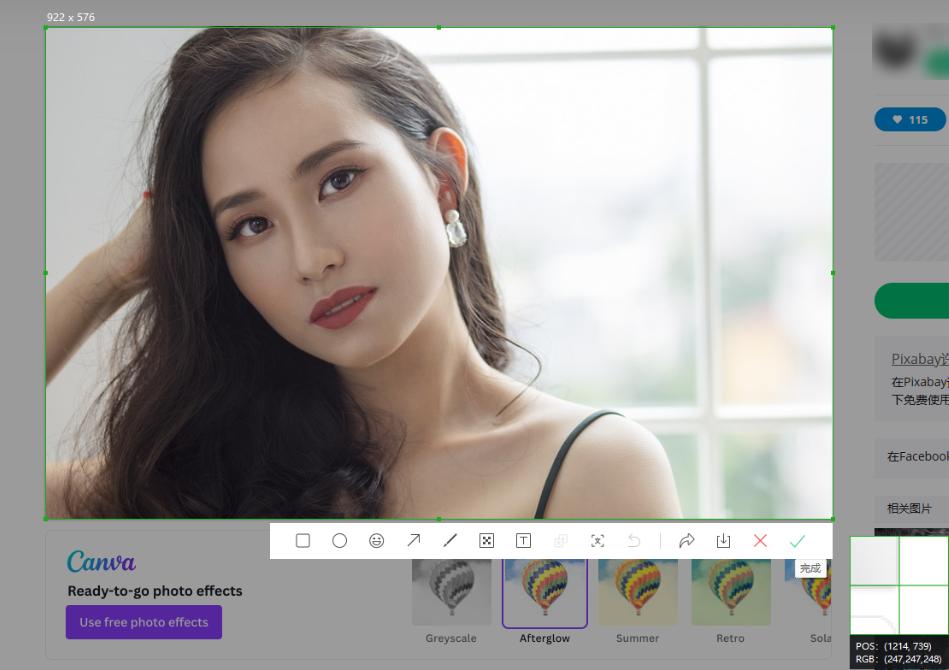Click the Ready-to-go photo effects text
Screen dimensions: 949x670
coord(155,591)
